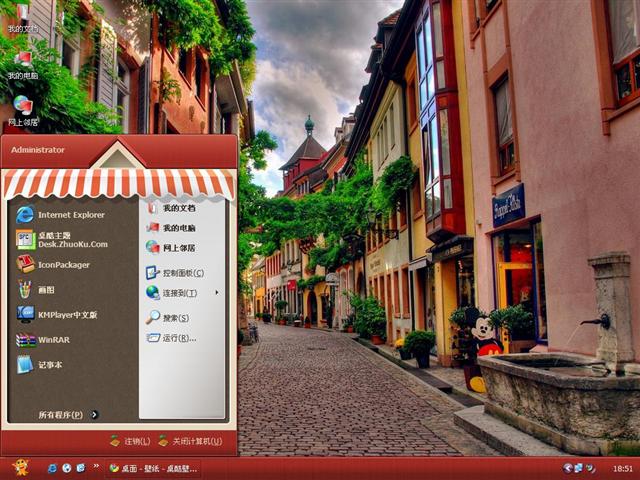Viewport: 640px width, 480px height.
Task: Expand the 连接到(T) submenu arrow
Action: click(x=217, y=293)
